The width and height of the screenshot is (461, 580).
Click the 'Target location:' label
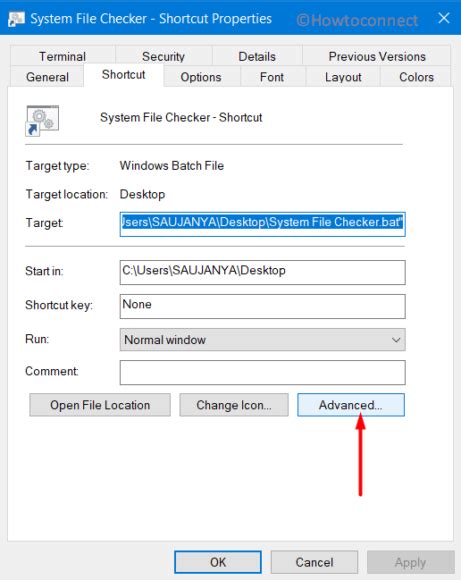click(67, 194)
